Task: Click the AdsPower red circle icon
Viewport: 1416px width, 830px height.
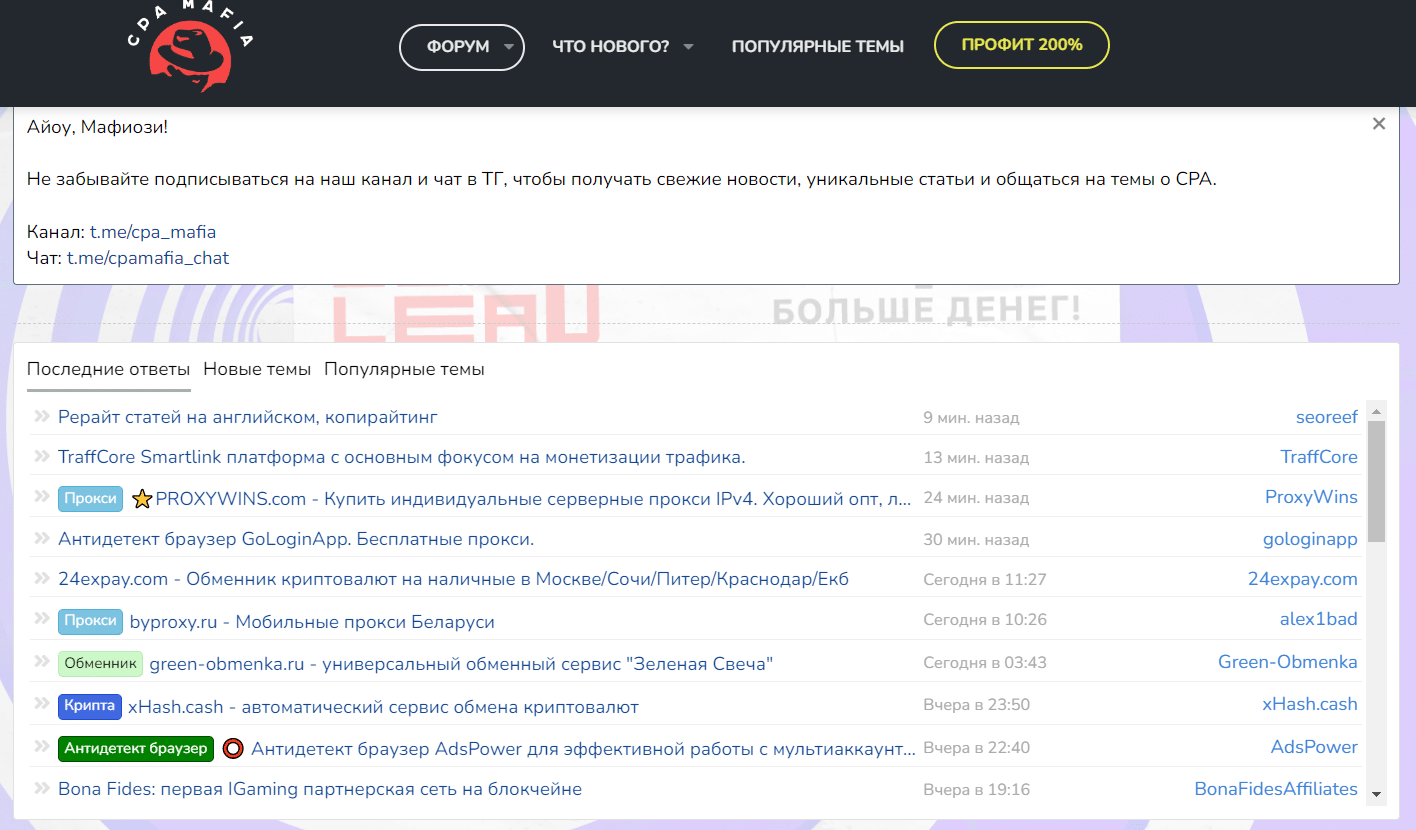Action: click(232, 747)
